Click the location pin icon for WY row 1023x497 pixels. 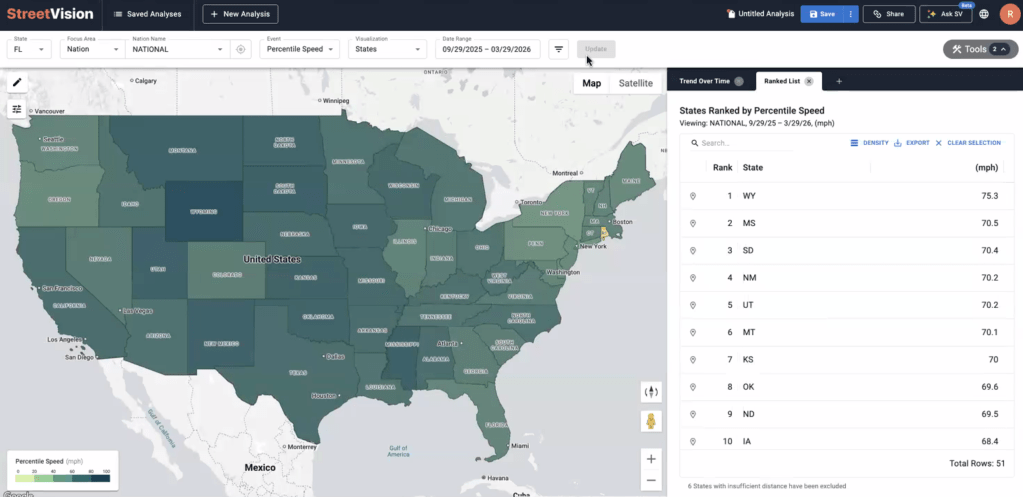692,196
